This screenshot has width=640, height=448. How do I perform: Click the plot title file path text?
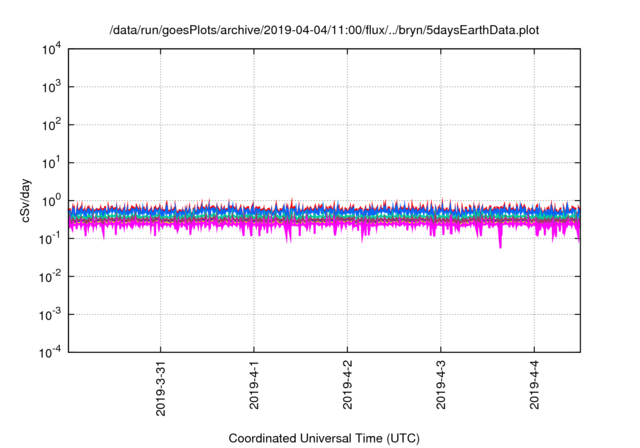(x=324, y=30)
